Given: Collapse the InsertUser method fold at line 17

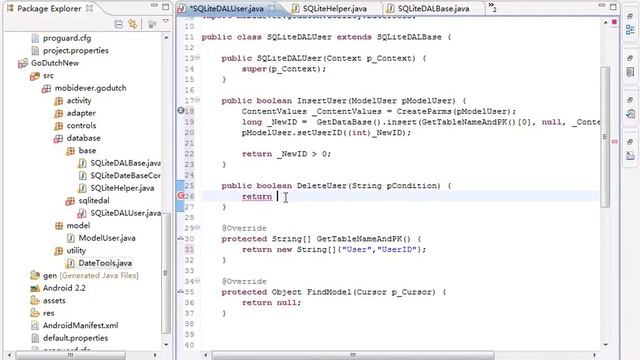Looking at the screenshot, I should pos(198,100).
